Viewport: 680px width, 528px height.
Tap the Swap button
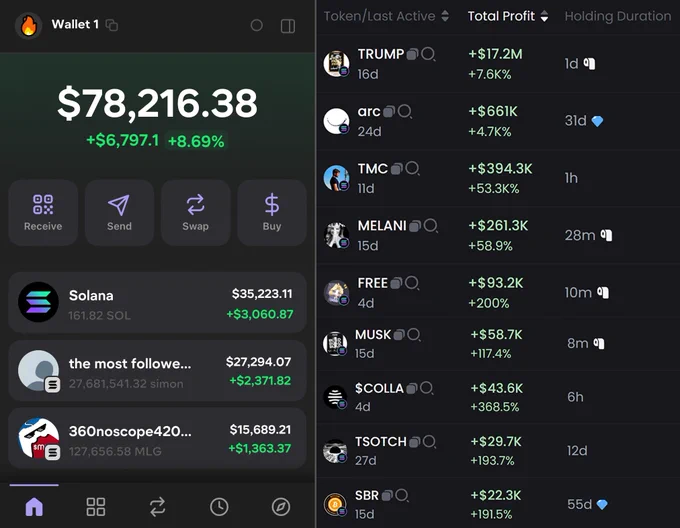click(196, 212)
